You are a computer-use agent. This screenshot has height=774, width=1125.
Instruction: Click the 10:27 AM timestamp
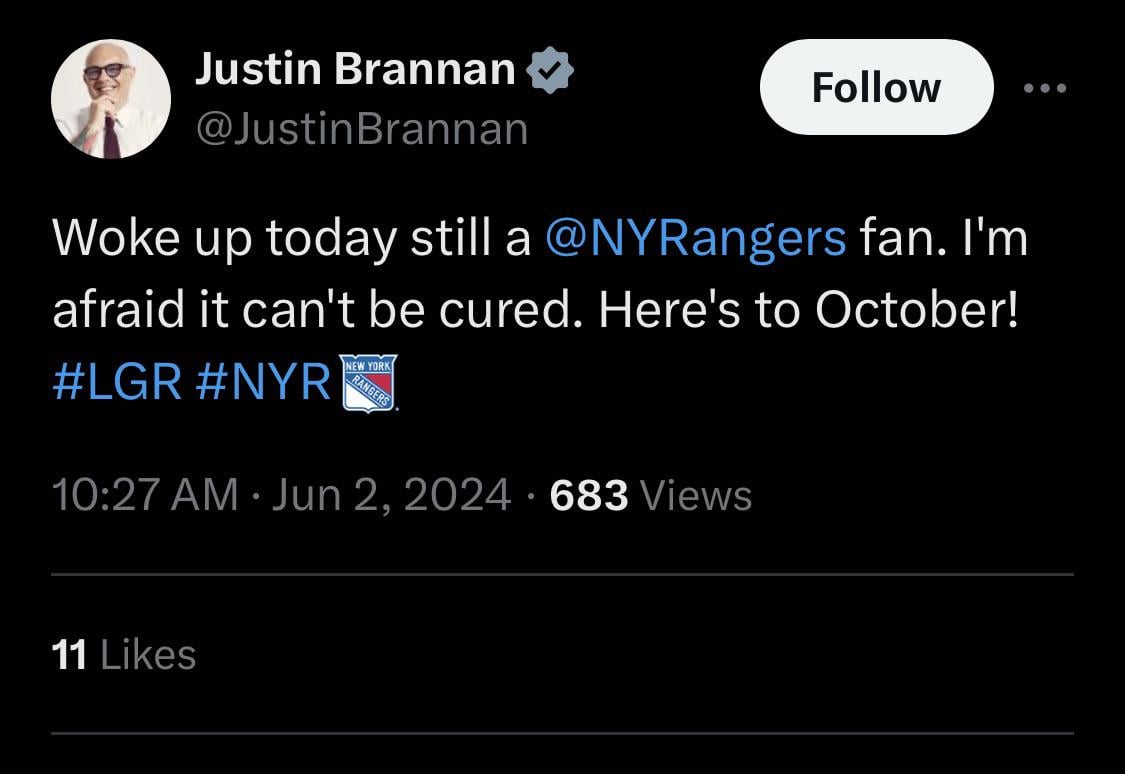144,495
